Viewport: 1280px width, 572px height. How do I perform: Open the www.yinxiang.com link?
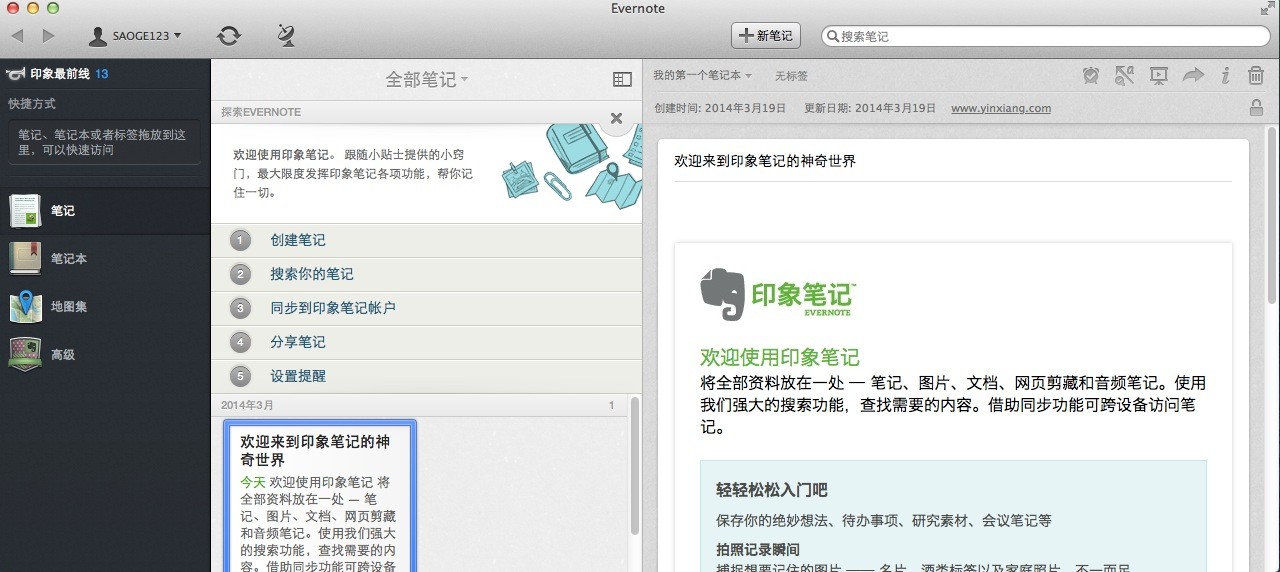point(1001,108)
